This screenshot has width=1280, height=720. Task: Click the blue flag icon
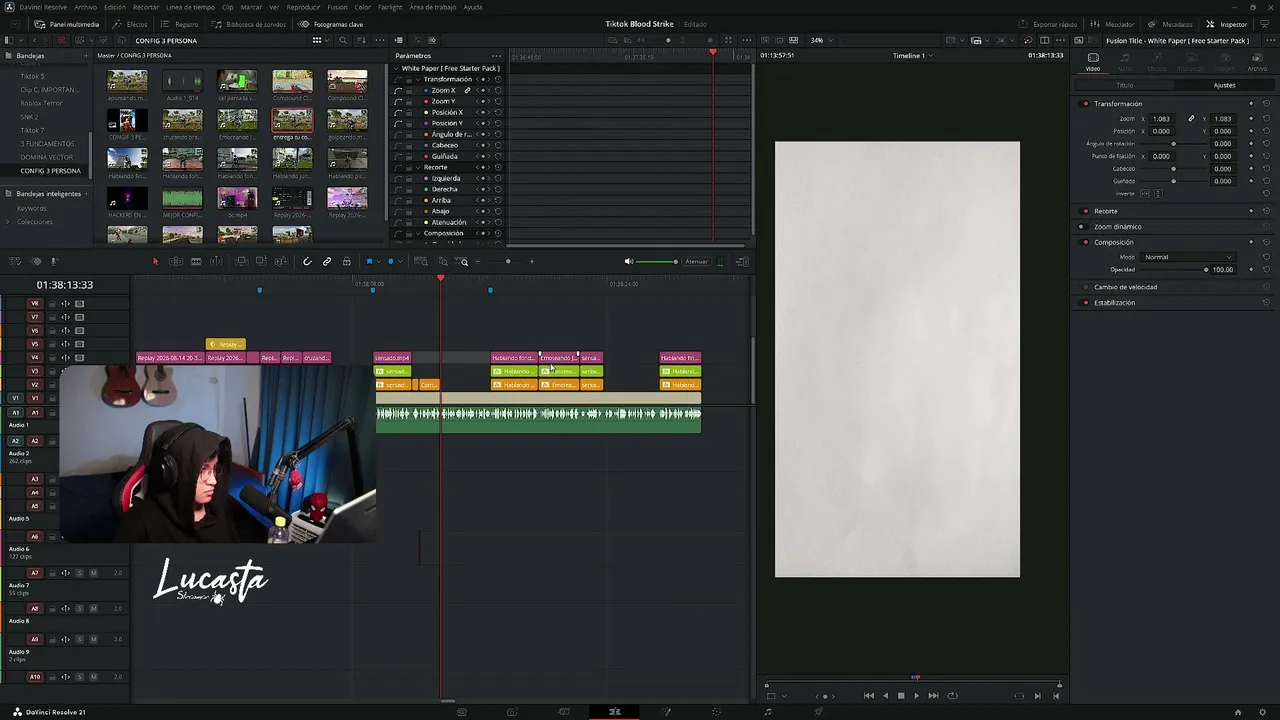(369, 262)
